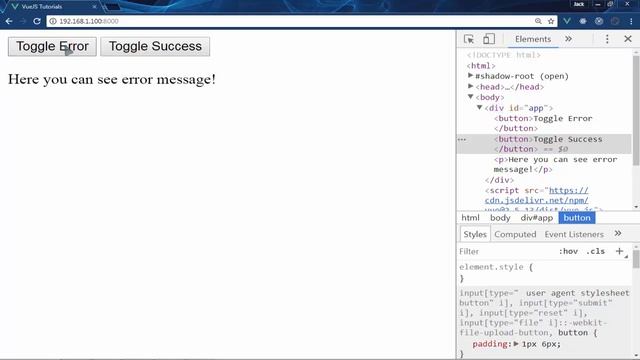Select the Toggle Error button node in DOM

coord(543,123)
